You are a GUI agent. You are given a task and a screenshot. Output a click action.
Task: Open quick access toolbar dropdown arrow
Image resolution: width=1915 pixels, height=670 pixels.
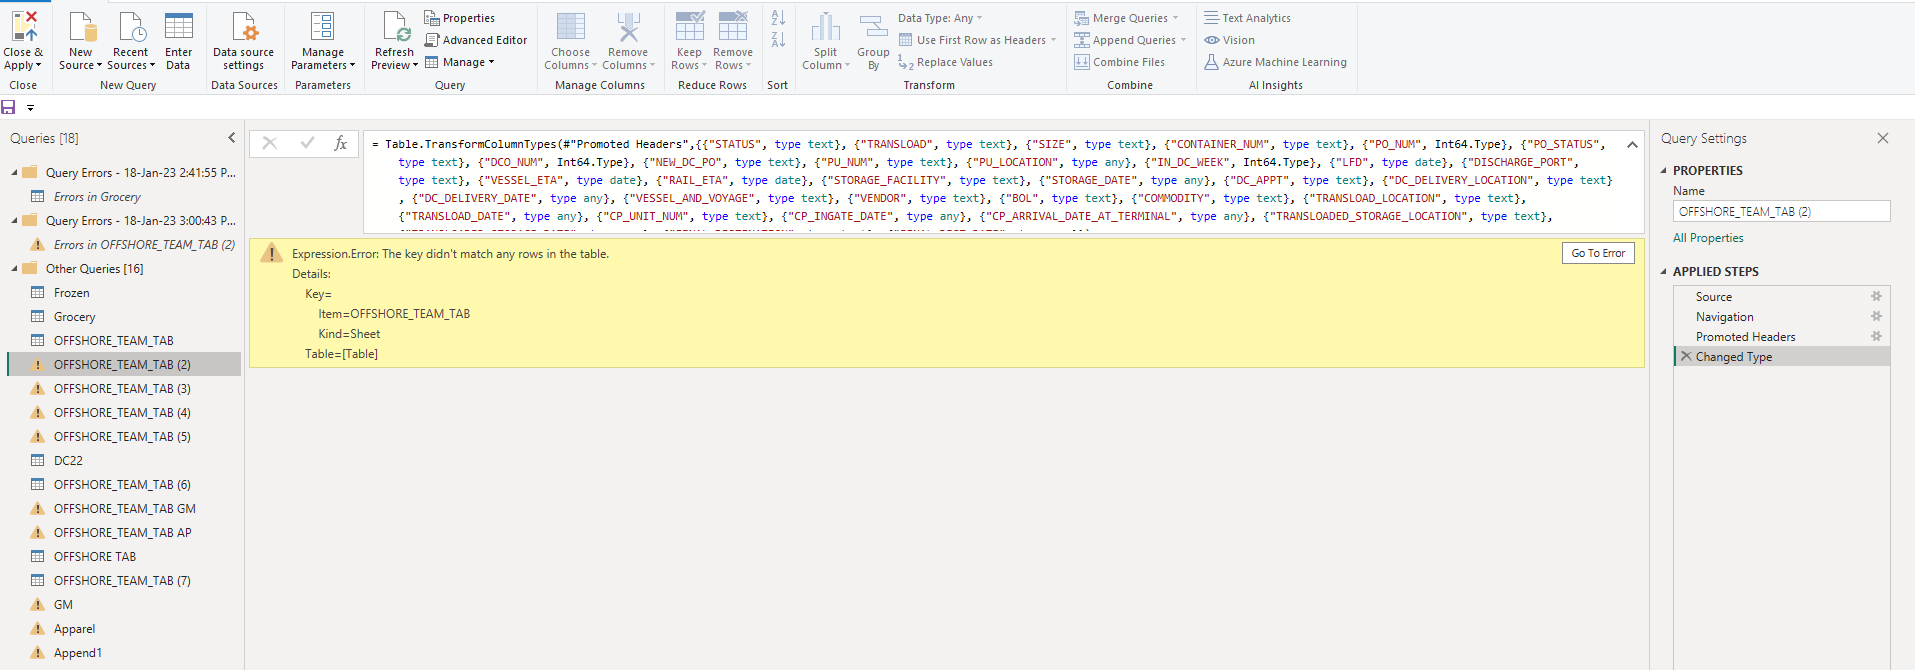click(x=30, y=108)
